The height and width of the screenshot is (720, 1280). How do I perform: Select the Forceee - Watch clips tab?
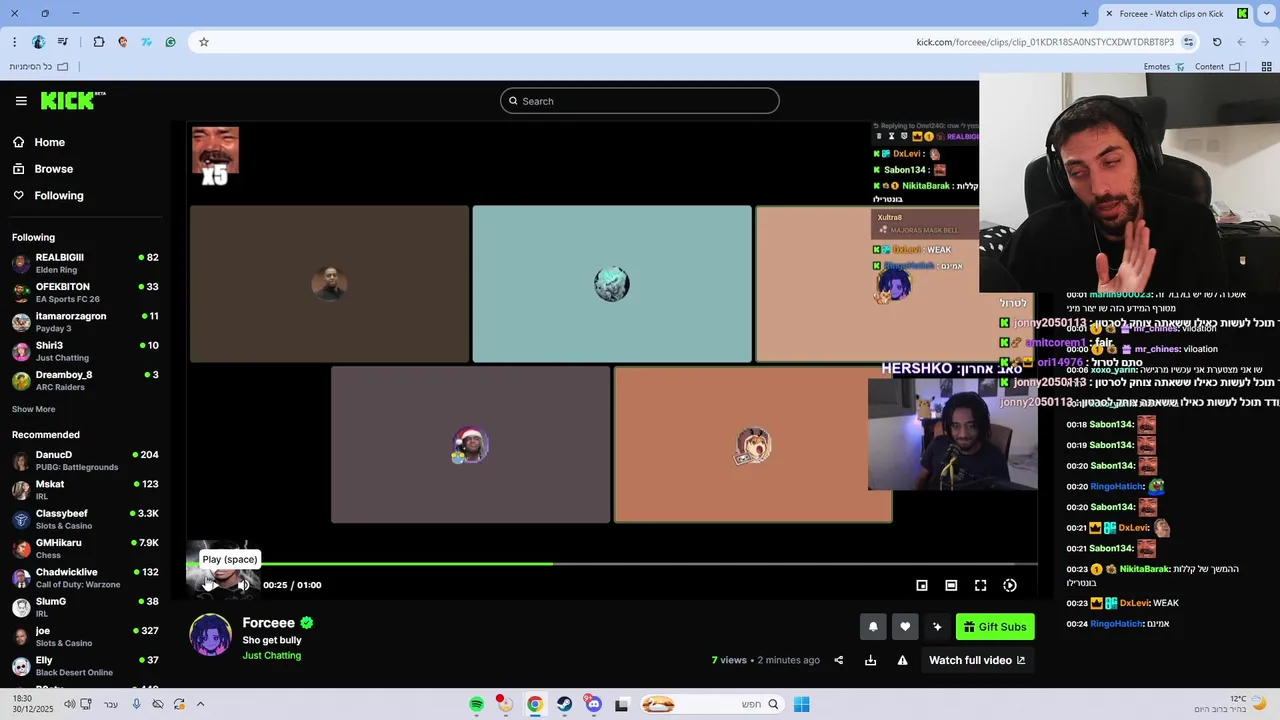tap(1177, 13)
